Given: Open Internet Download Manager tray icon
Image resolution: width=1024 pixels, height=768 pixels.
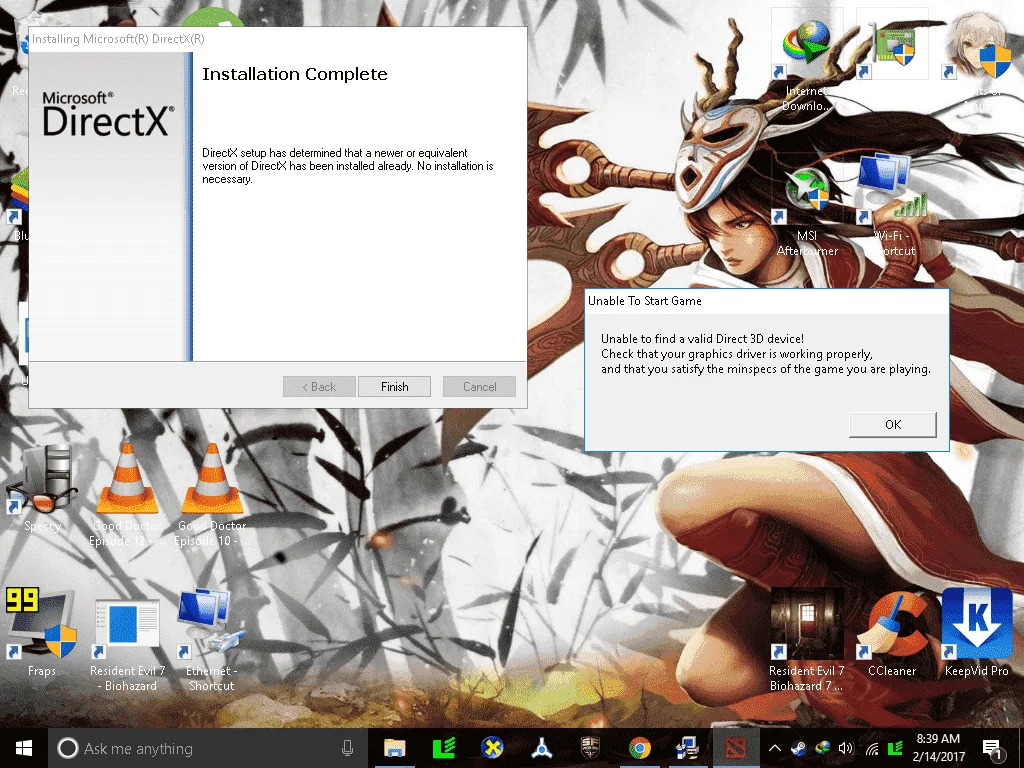Looking at the screenshot, I should (822, 748).
